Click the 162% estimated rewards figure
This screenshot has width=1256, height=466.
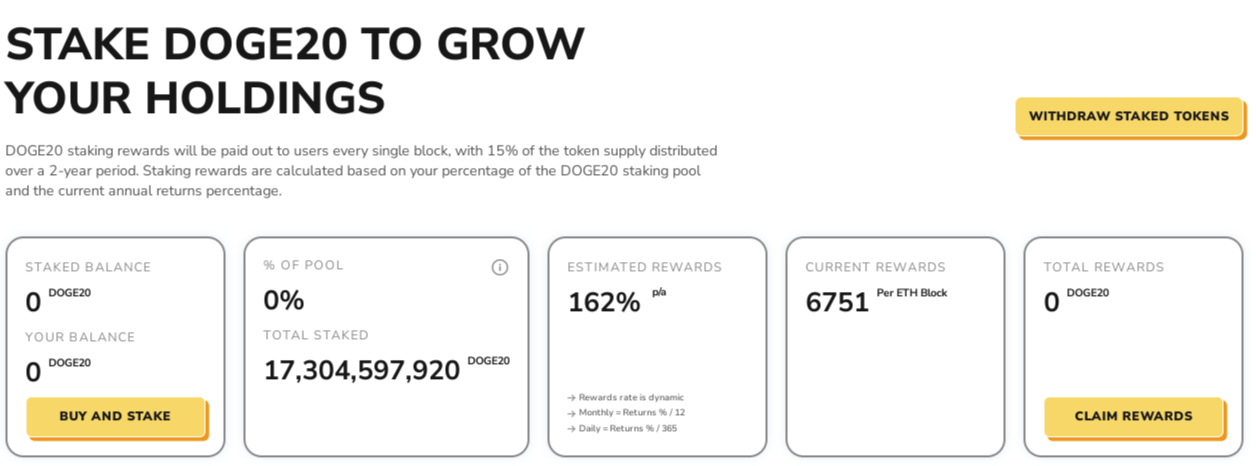(x=604, y=302)
